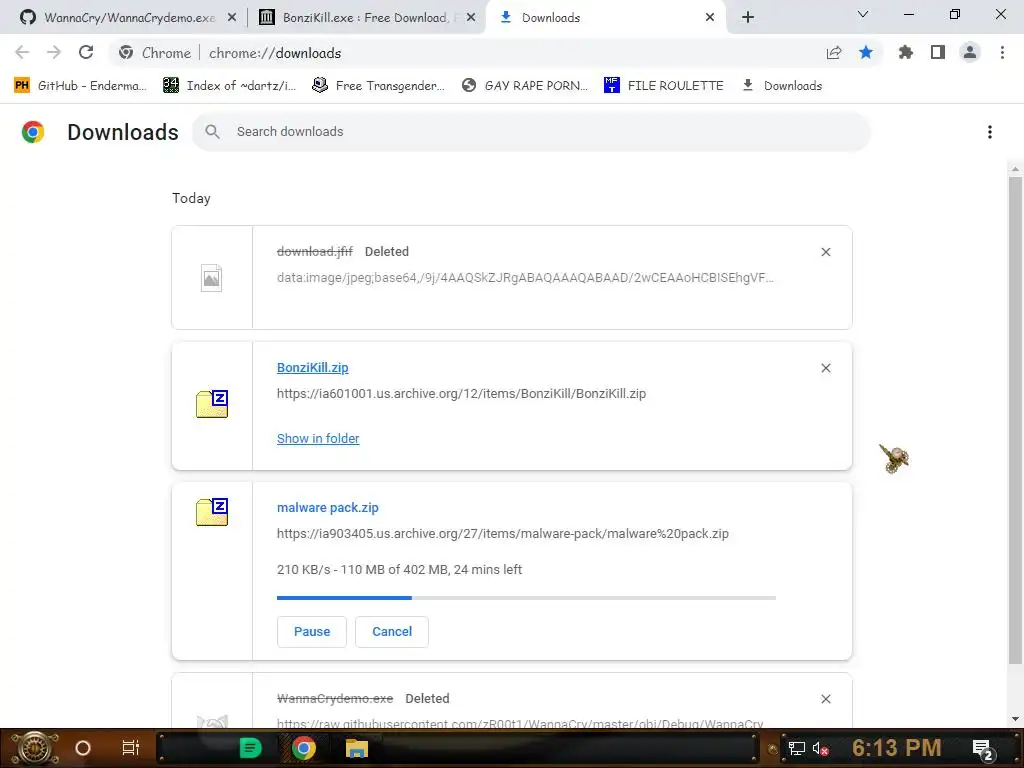Open File Explorer from the taskbar
Viewport: 1024px width, 768px height.
[357, 748]
